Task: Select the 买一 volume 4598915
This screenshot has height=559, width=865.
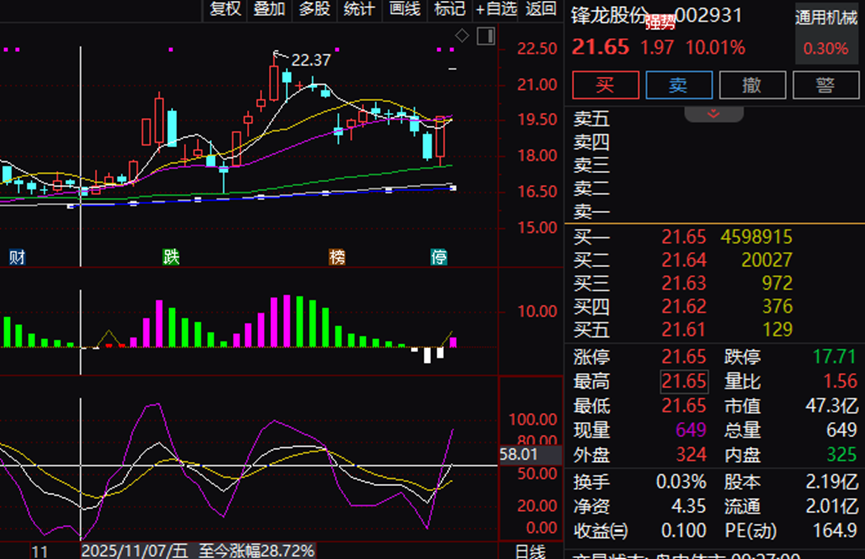Action: [x=756, y=237]
